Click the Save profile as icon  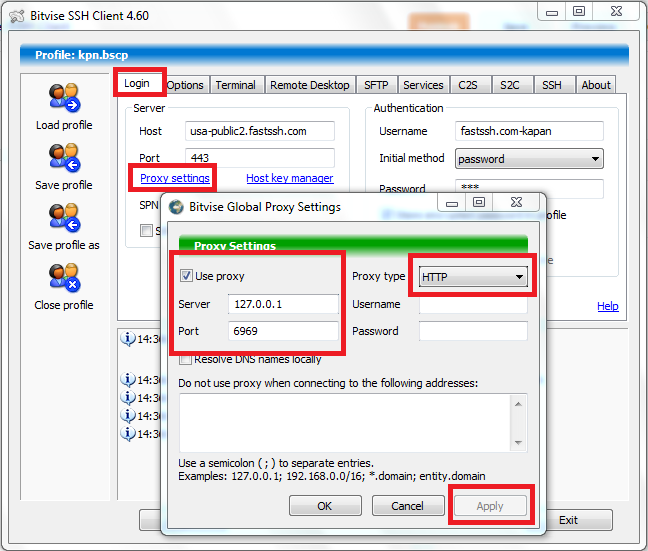click(x=64, y=217)
